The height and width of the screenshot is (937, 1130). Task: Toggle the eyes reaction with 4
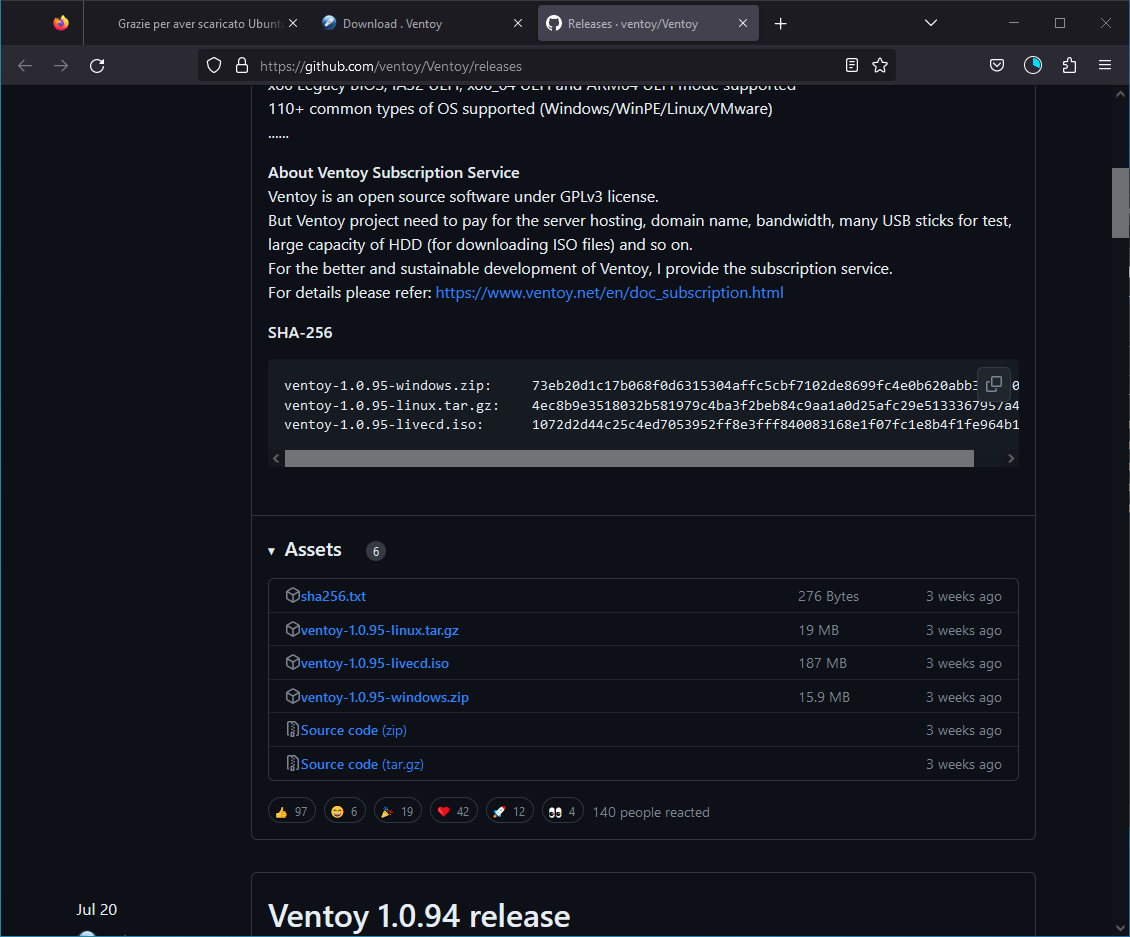pos(562,812)
